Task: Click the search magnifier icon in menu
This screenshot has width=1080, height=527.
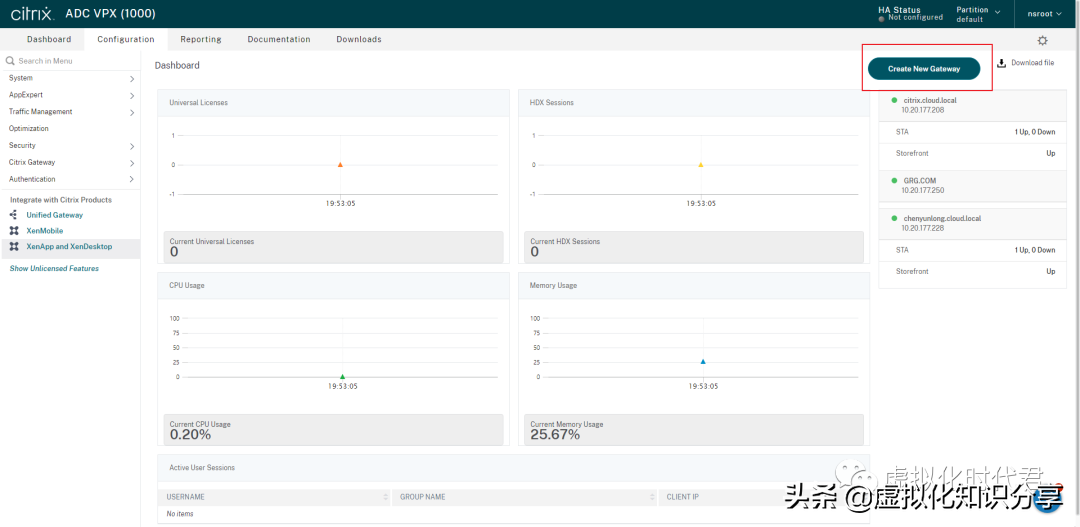Action: click(10, 61)
